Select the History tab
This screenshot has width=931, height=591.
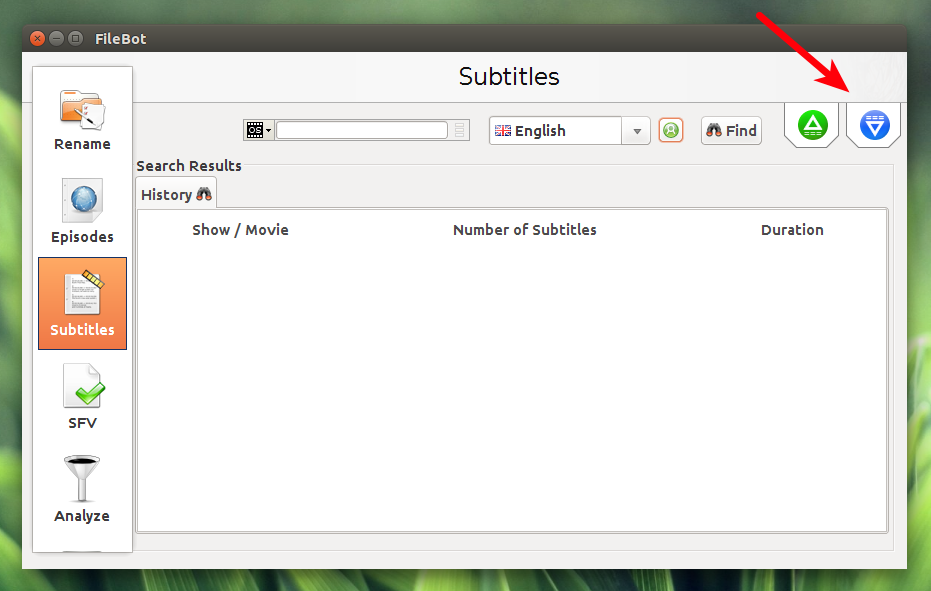coord(176,194)
